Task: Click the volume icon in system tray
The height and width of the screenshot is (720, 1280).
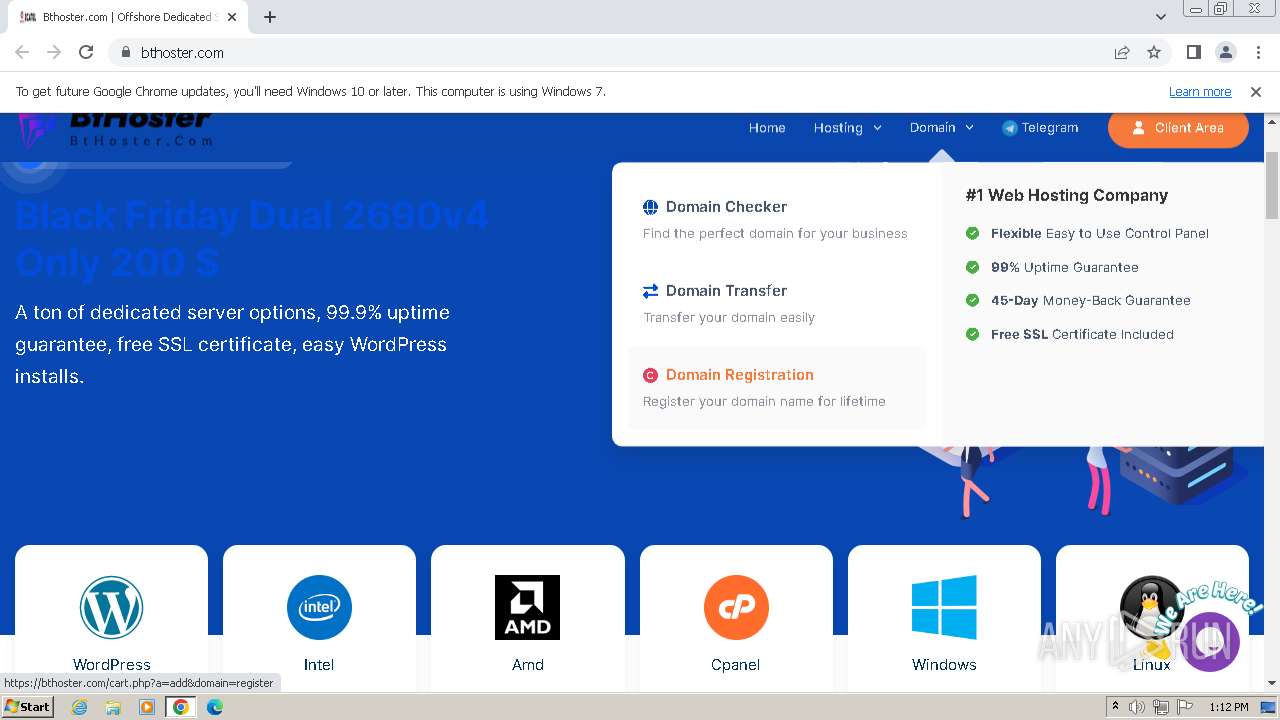Action: click(x=1137, y=707)
